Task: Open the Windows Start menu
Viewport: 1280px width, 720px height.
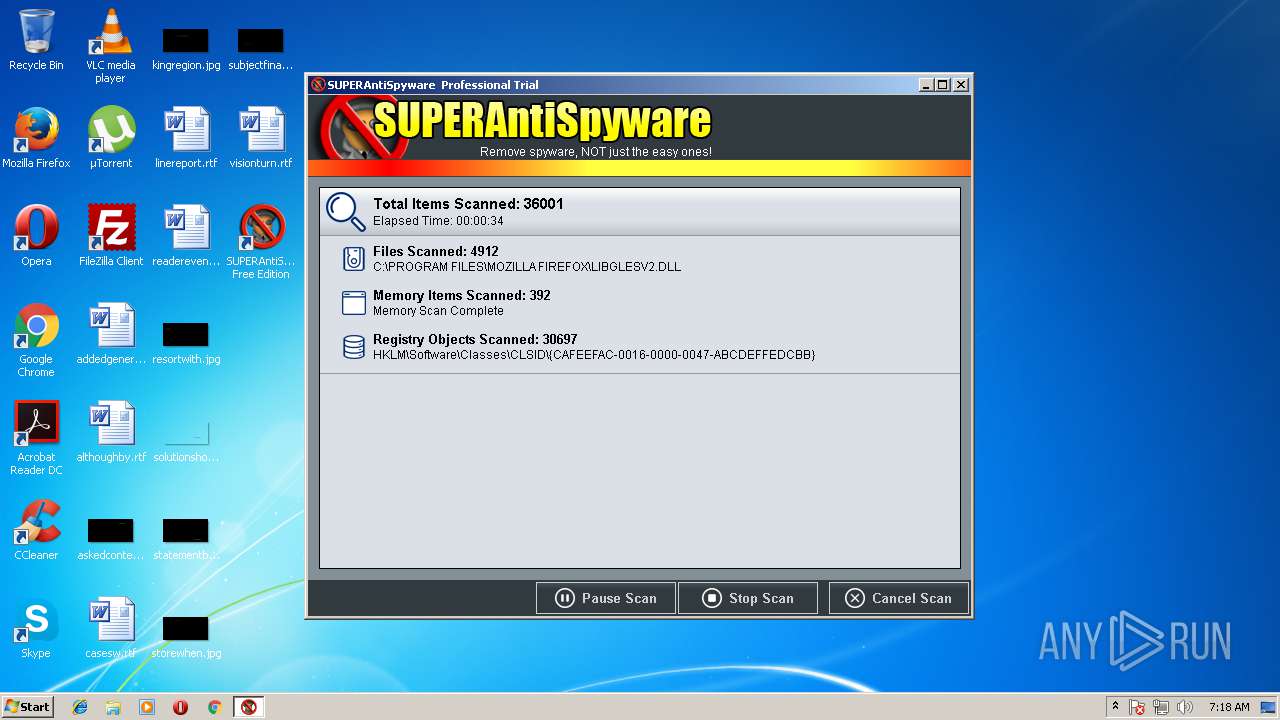Action: click(27, 706)
